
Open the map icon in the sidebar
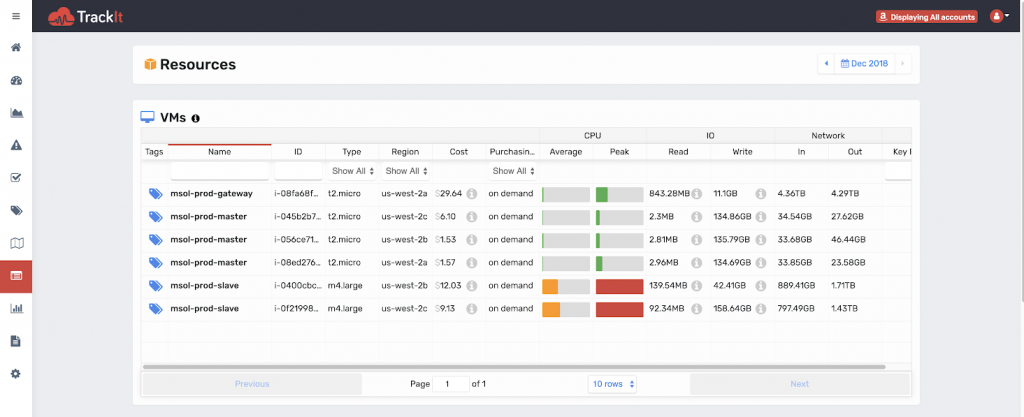15,242
